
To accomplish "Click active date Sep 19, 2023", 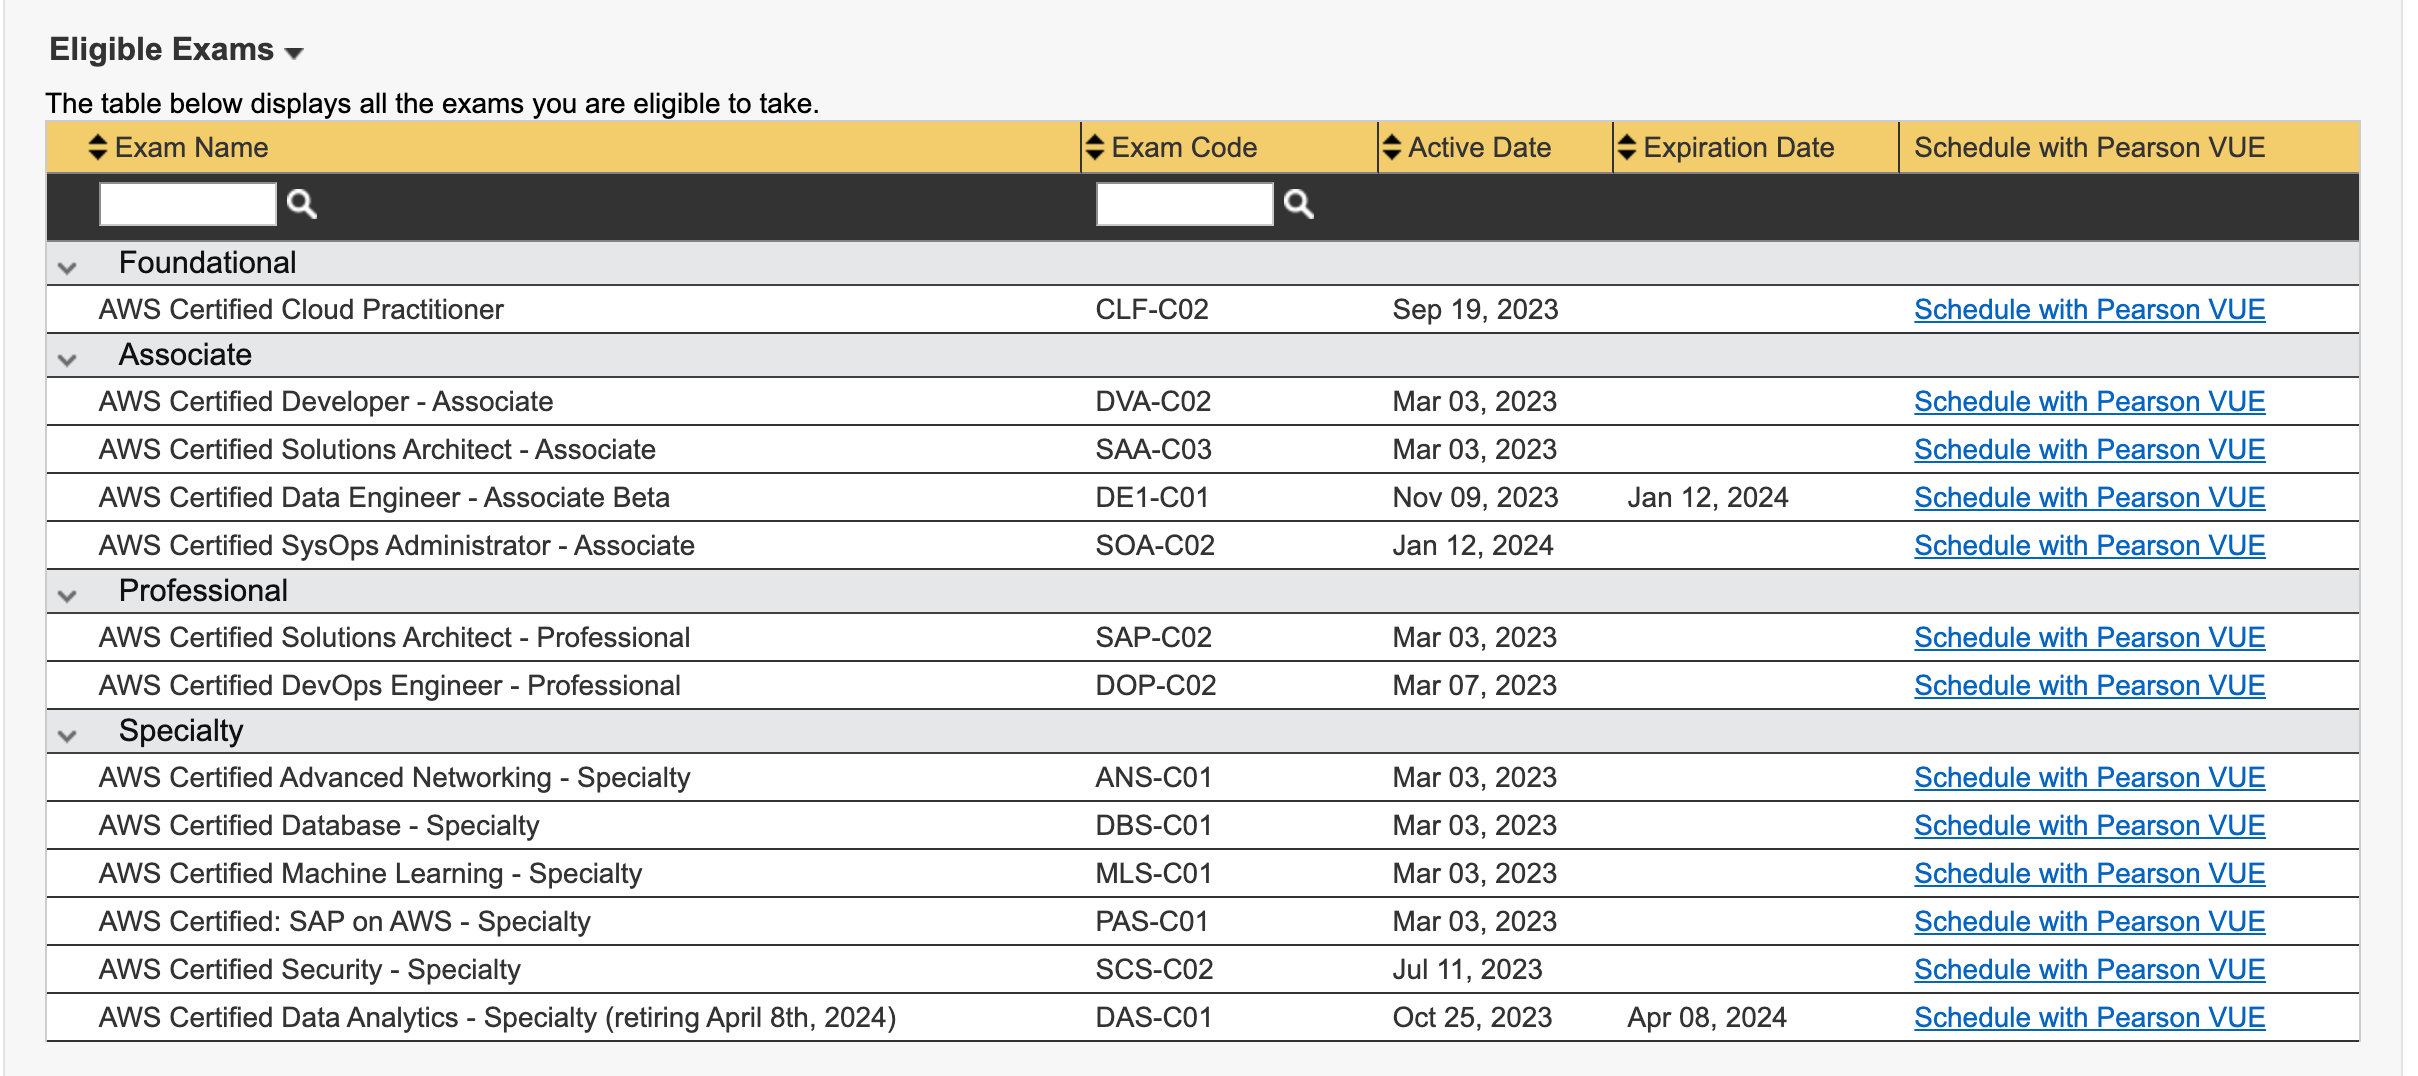I will point(1475,310).
